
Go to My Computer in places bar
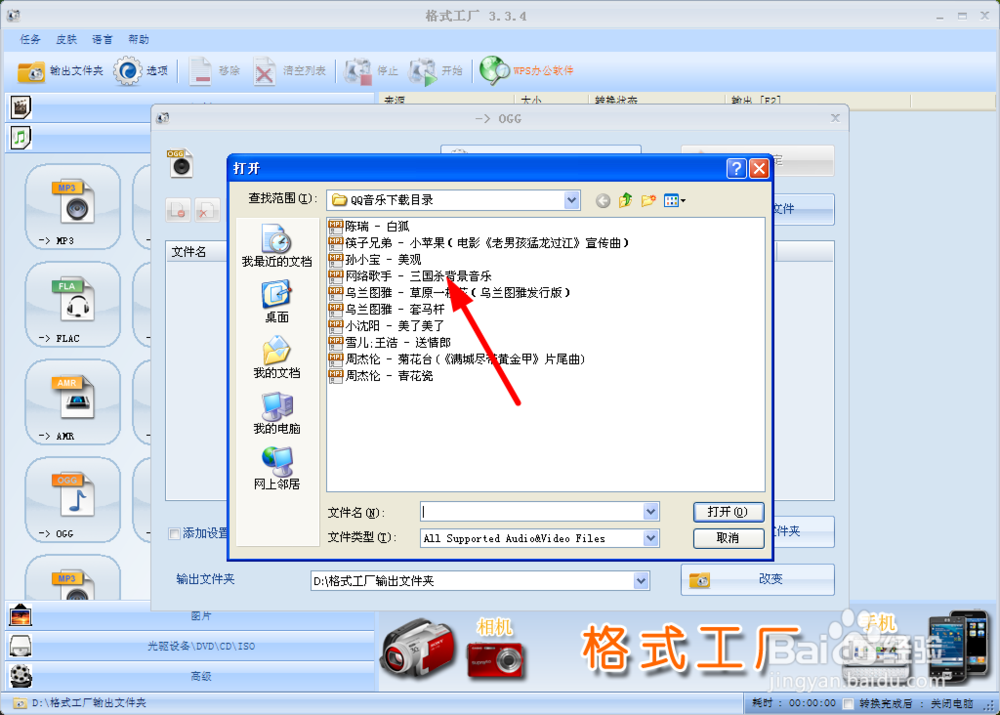(277, 413)
